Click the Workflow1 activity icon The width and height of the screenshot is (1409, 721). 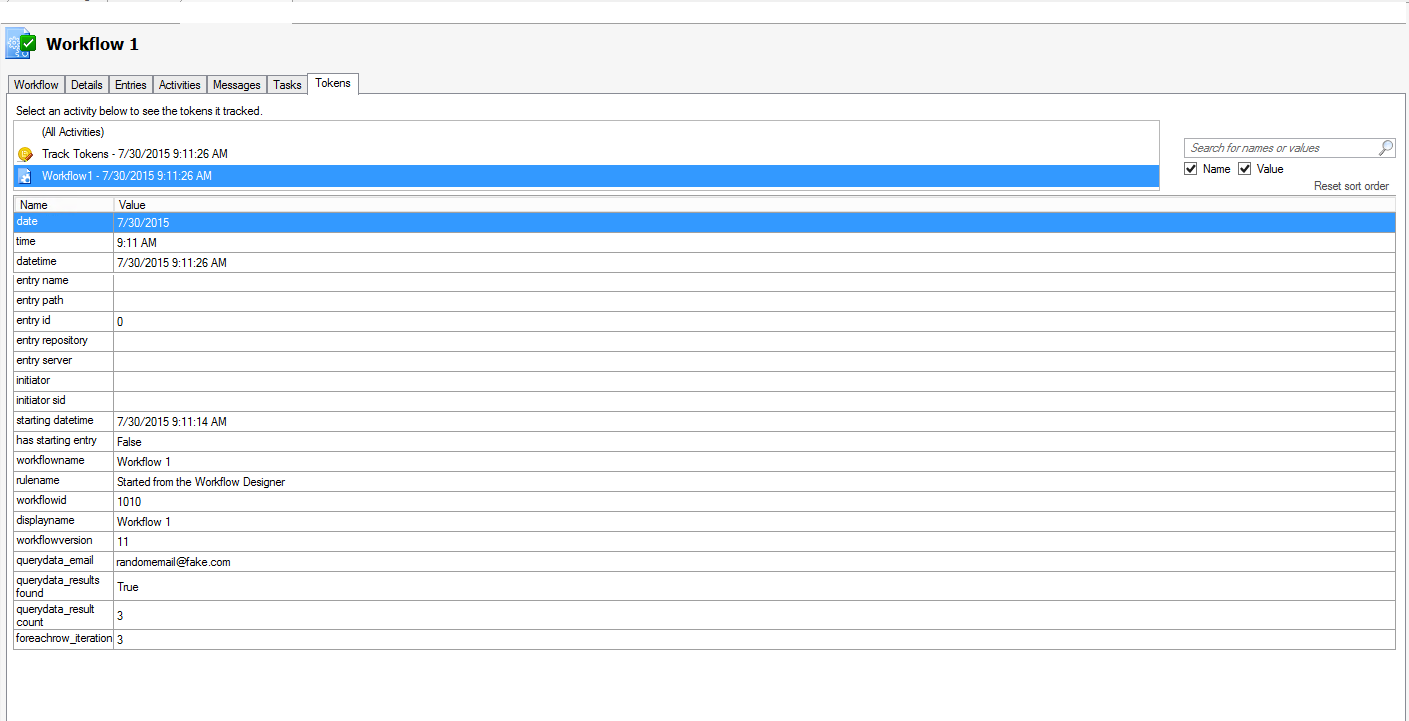26,176
